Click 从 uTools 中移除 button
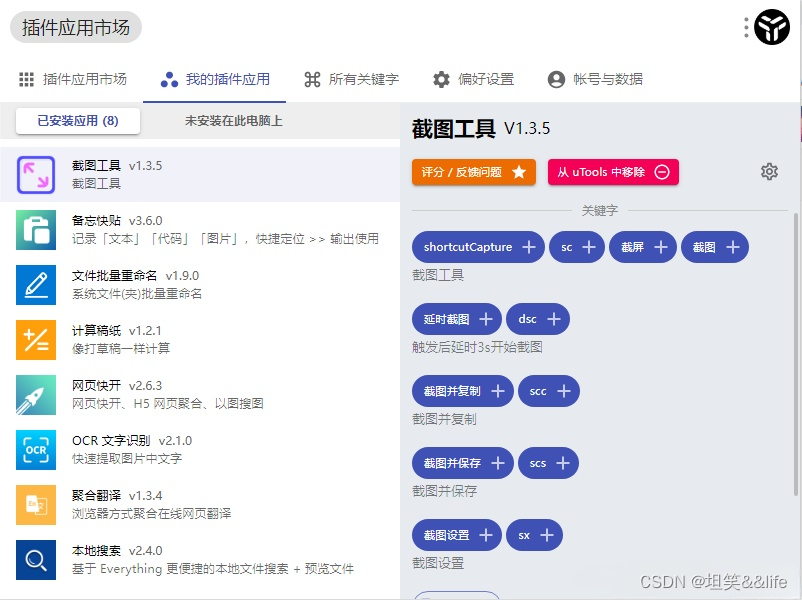 point(613,172)
